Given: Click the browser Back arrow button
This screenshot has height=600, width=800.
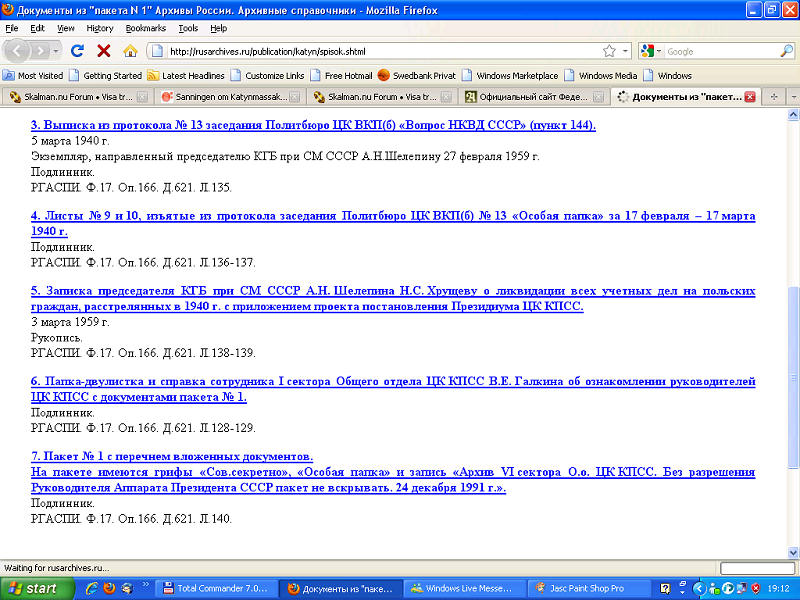Looking at the screenshot, I should pyautogui.click(x=19, y=50).
